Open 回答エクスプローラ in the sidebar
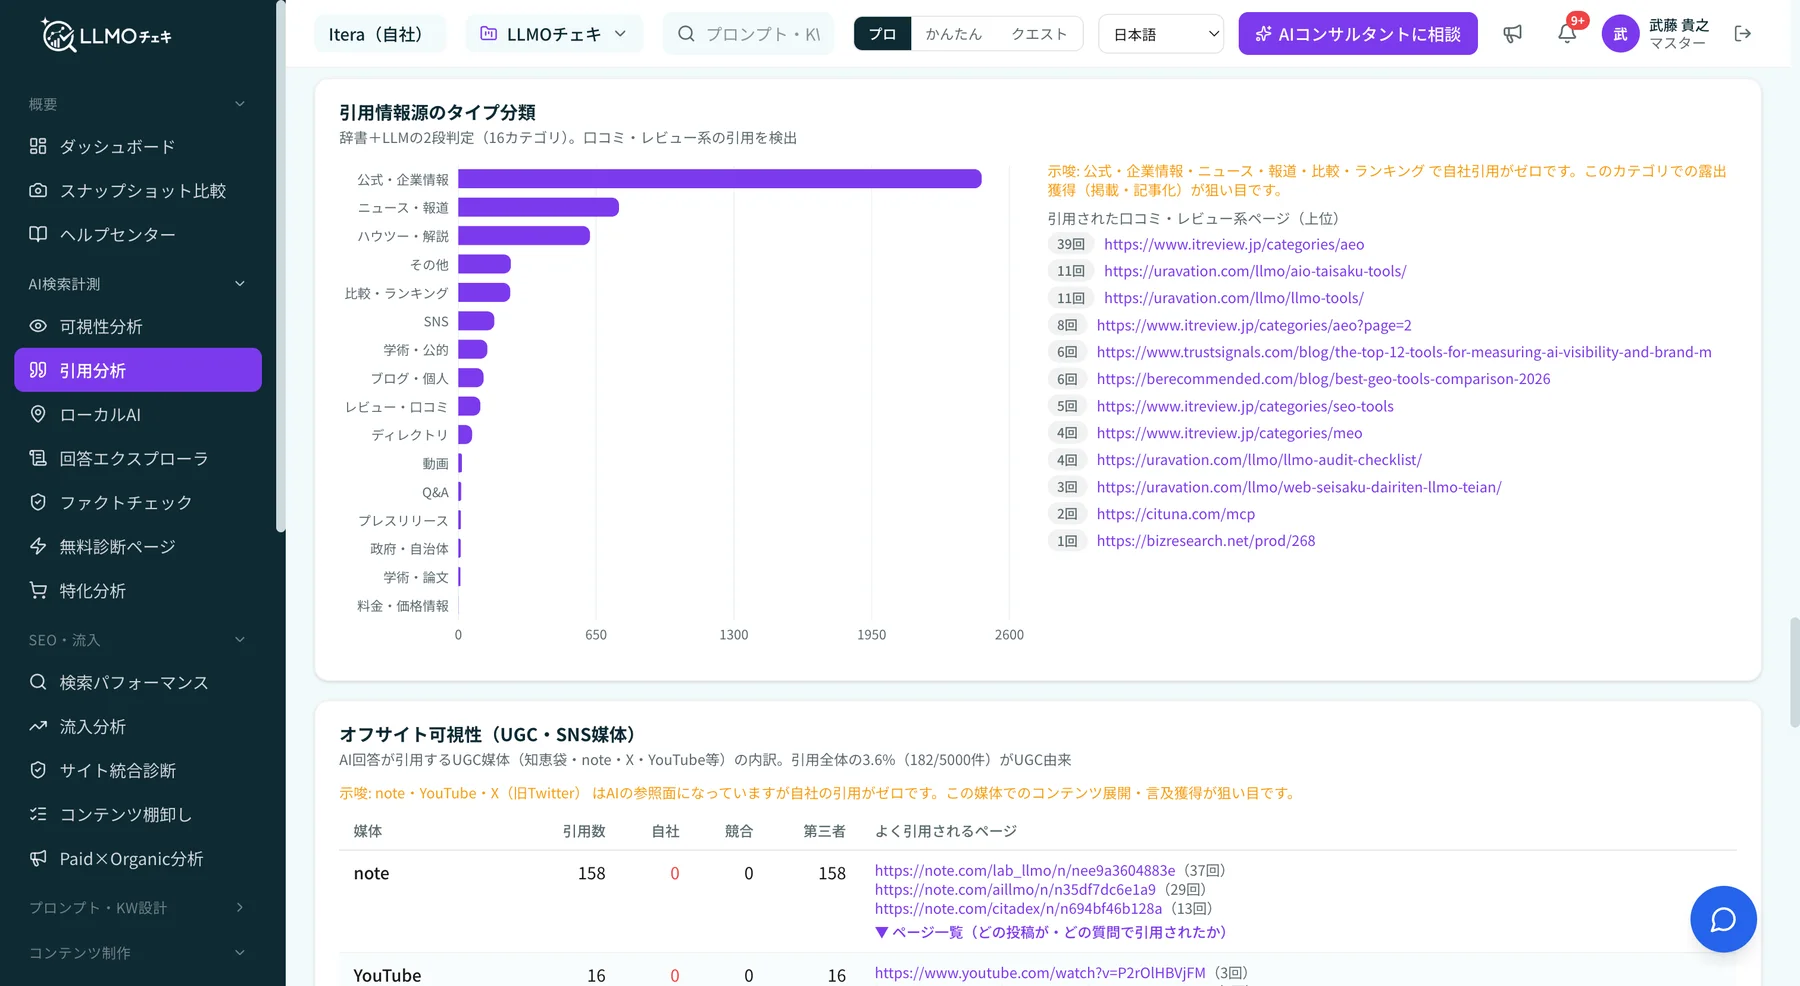The image size is (1800, 986). pos(138,458)
